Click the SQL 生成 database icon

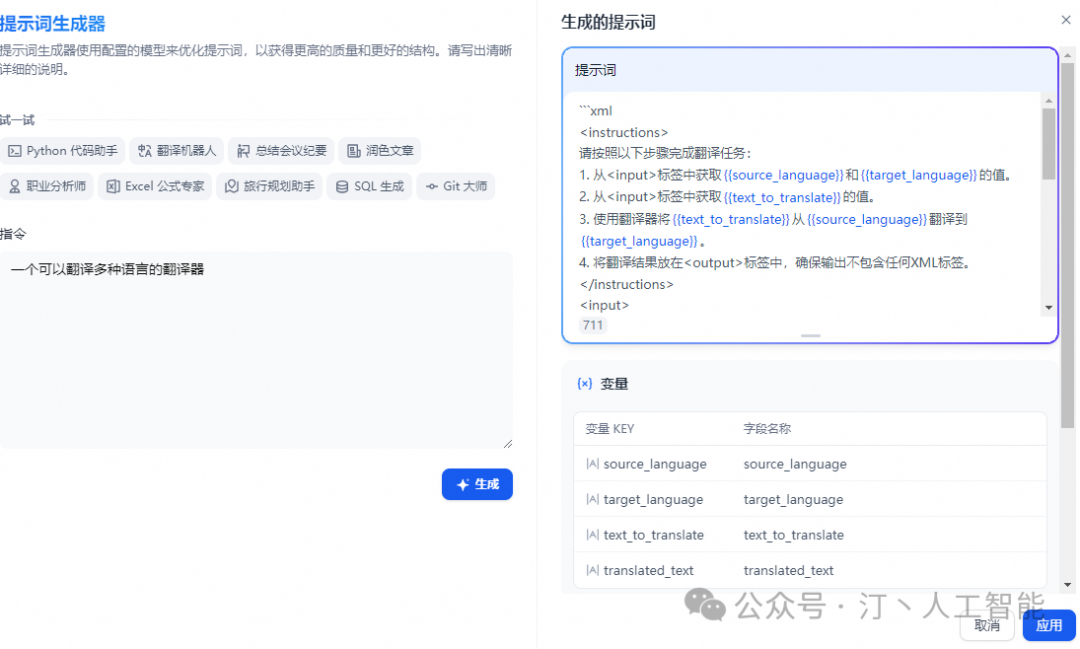click(x=342, y=186)
